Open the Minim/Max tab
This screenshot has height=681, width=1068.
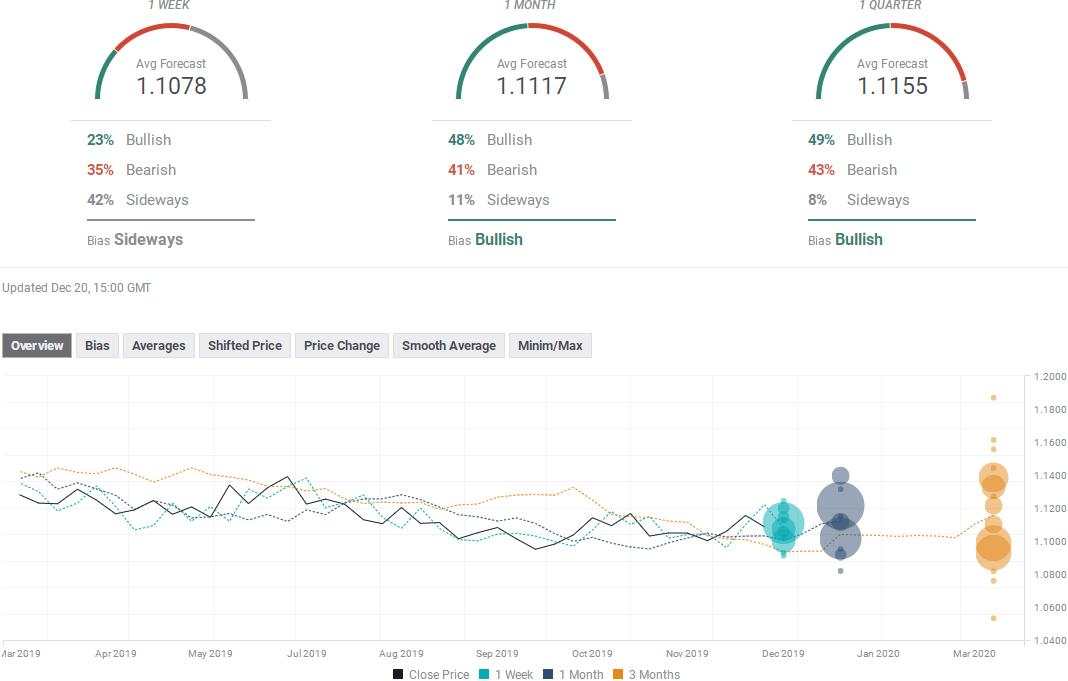click(x=550, y=345)
